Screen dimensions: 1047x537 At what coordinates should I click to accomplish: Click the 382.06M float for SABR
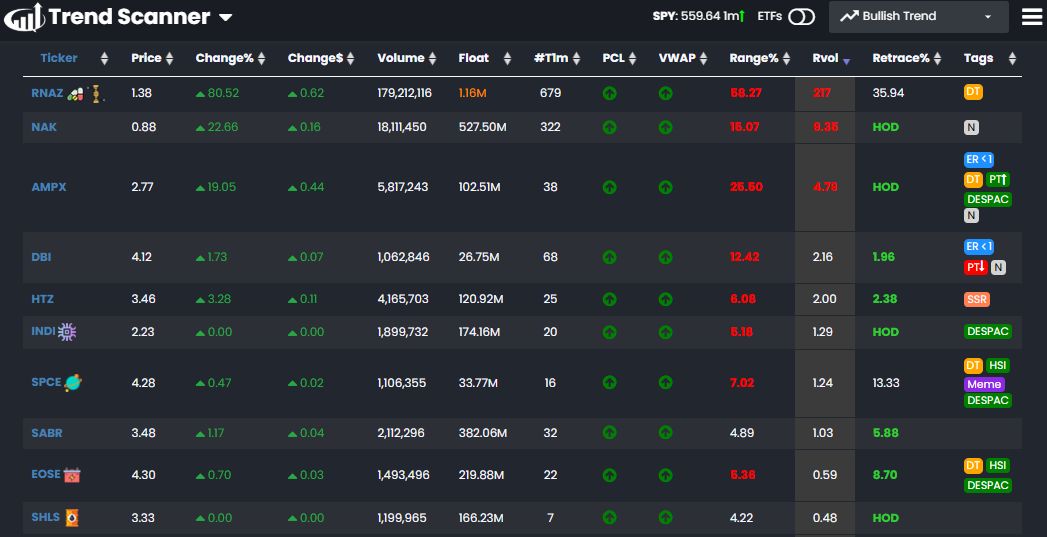(x=483, y=433)
